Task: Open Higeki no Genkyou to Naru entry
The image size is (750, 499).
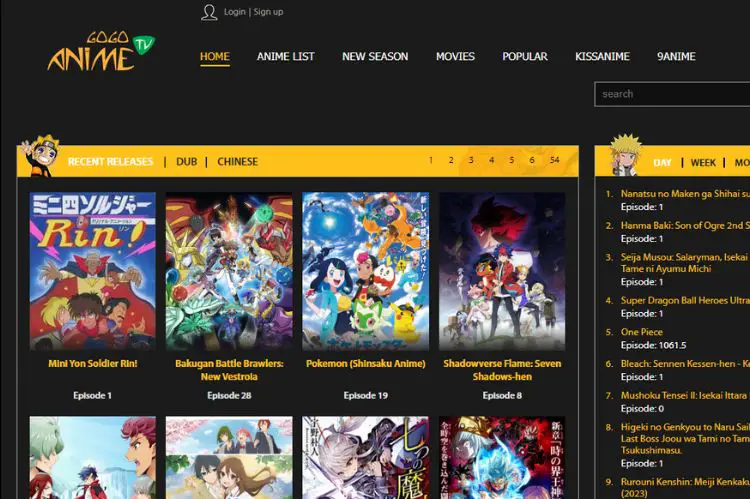Action: [685, 438]
